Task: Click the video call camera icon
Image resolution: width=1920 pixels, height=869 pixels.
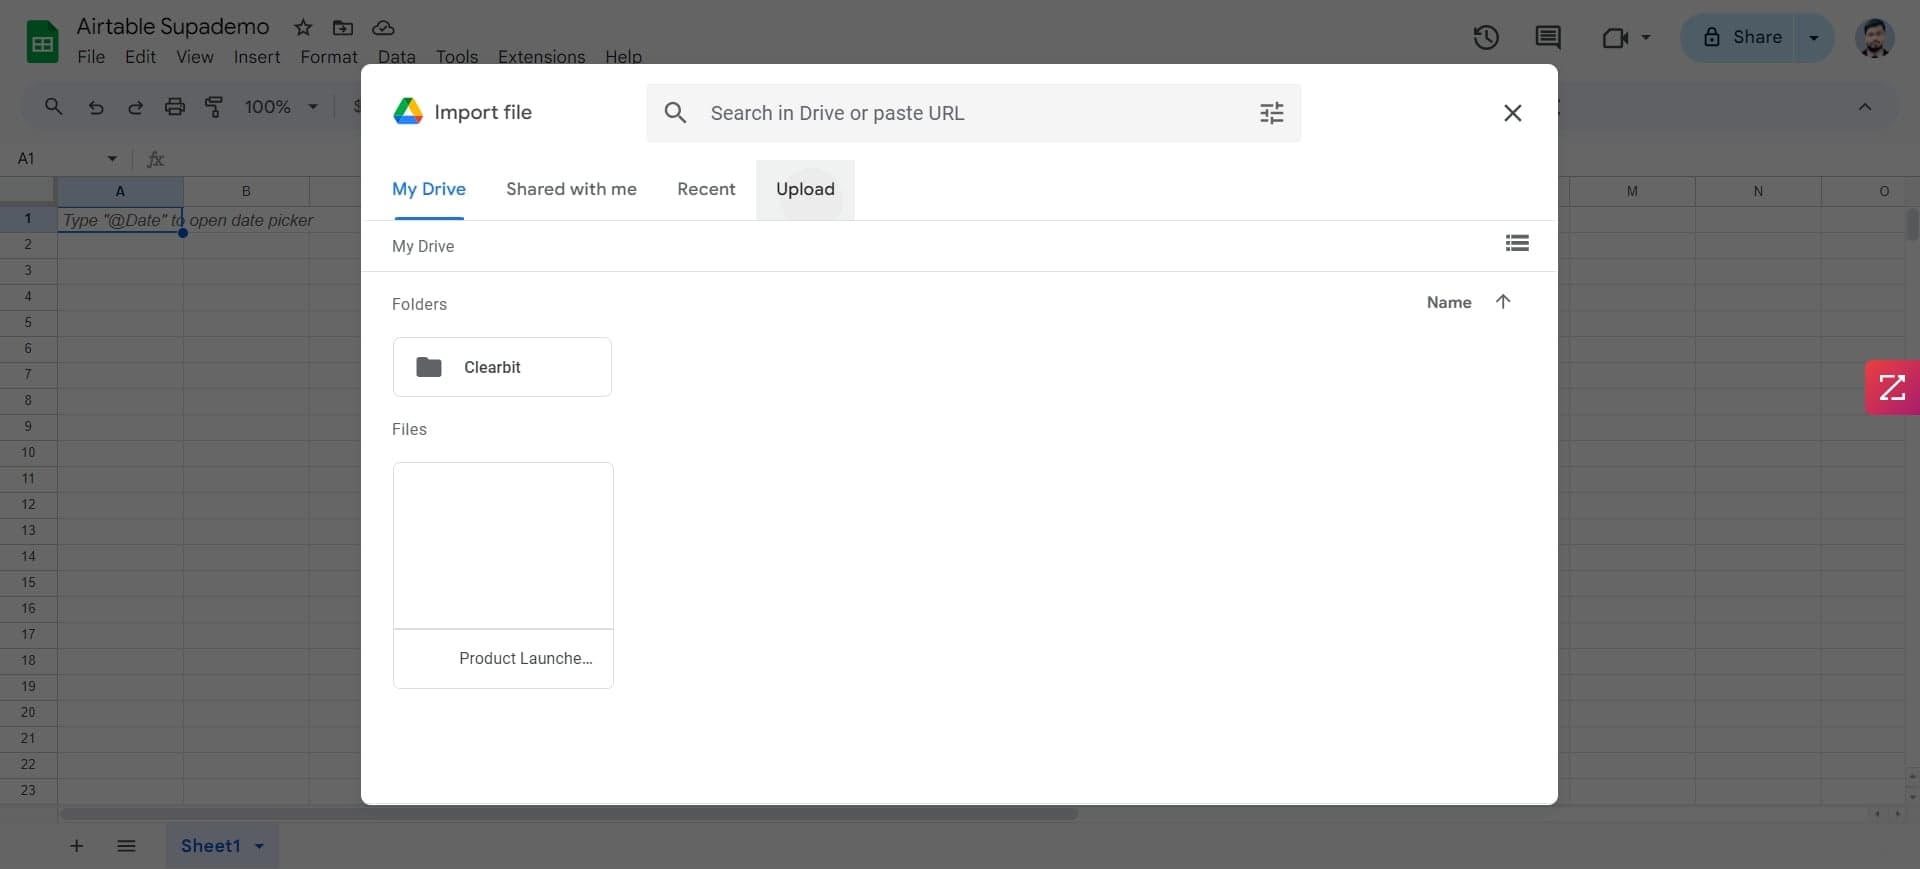Action: coord(1614,38)
